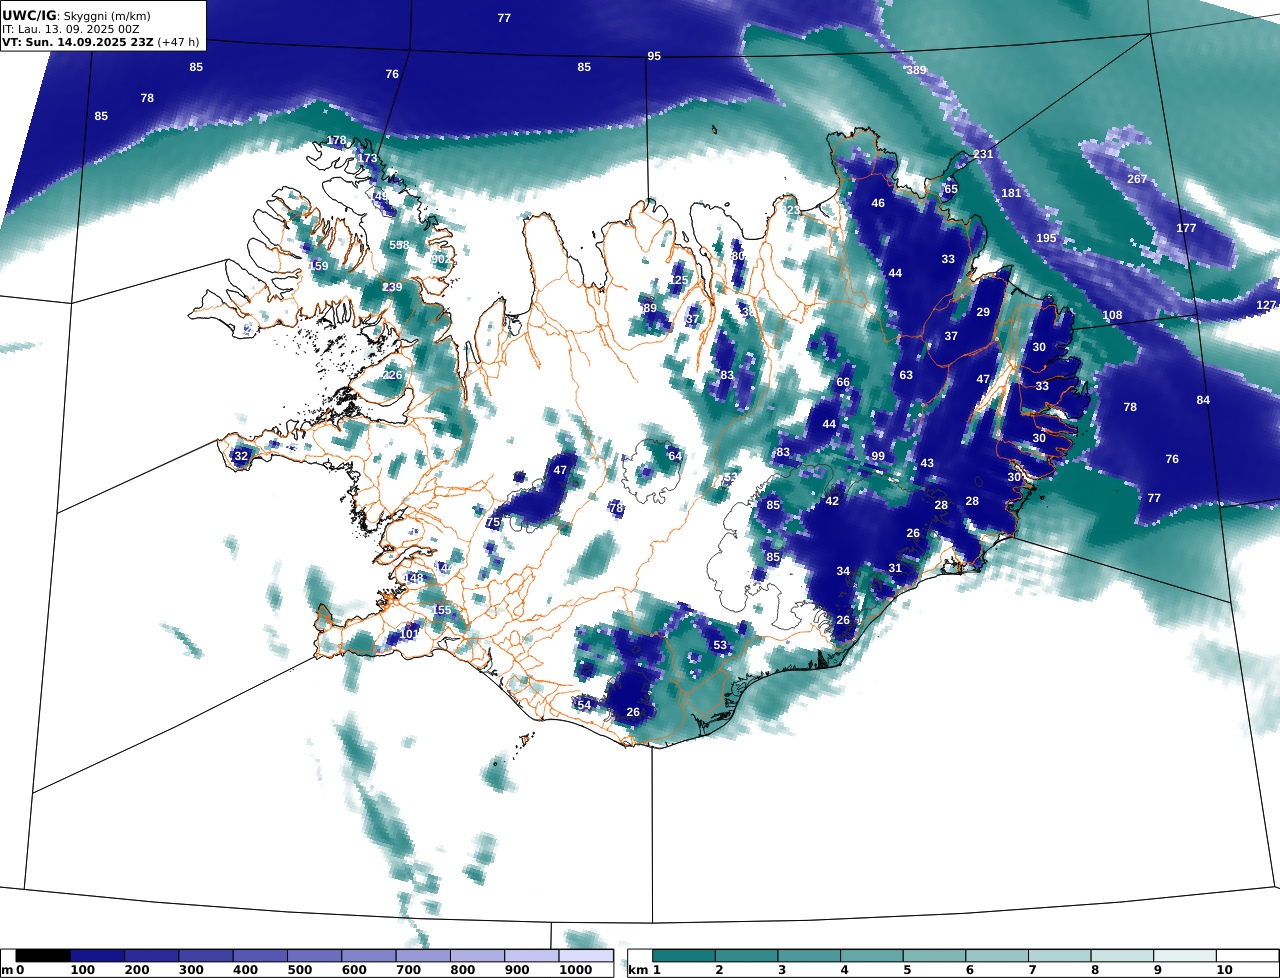The width and height of the screenshot is (1280, 978).
Task: Click the 'm 0' label at legend start
Action: click(12, 971)
